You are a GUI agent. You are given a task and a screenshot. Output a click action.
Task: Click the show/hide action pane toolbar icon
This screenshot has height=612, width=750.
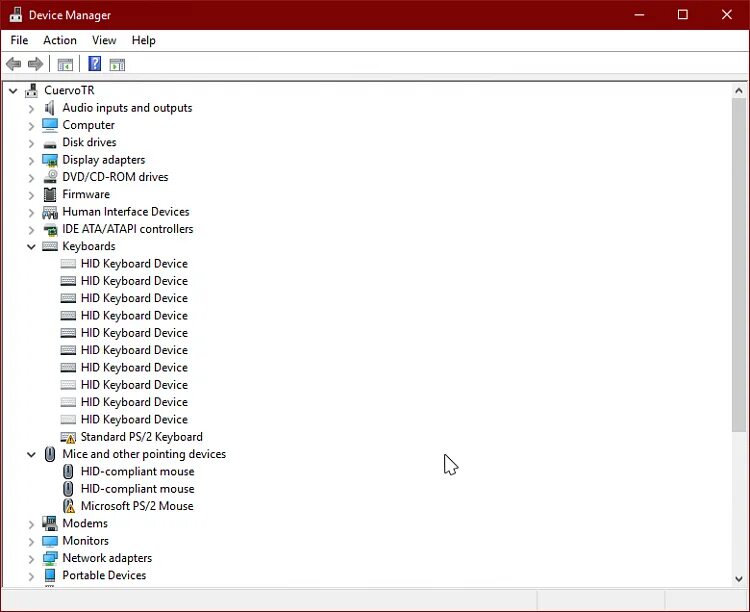click(117, 64)
